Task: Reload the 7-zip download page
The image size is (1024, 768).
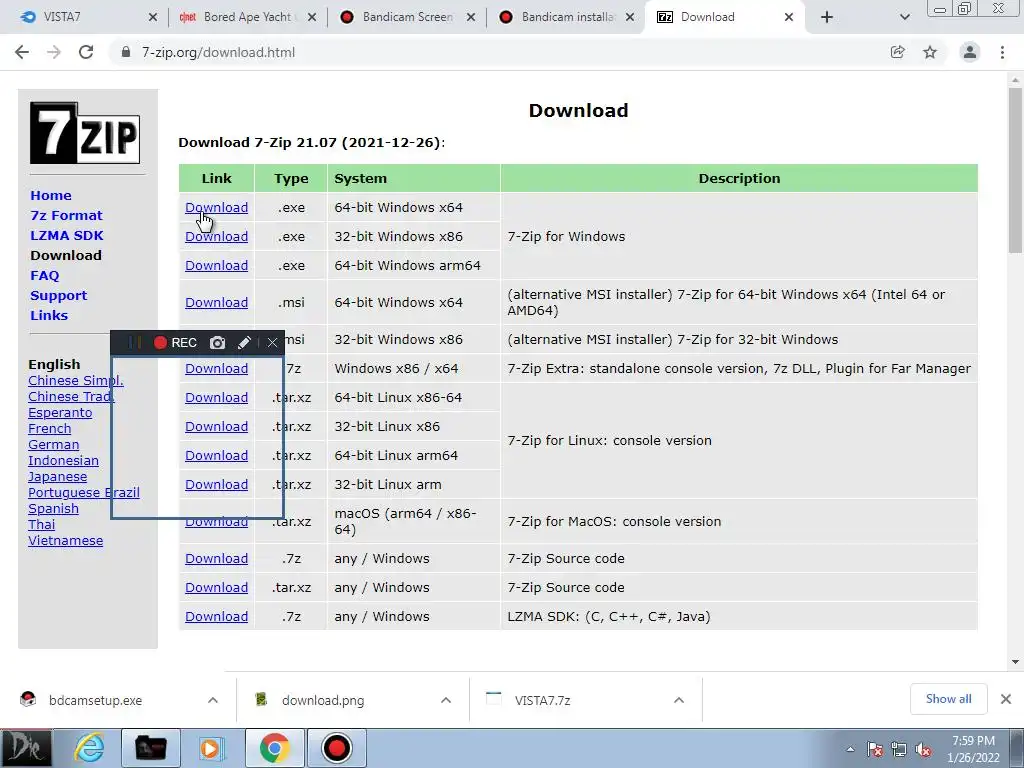Action: pos(86,52)
